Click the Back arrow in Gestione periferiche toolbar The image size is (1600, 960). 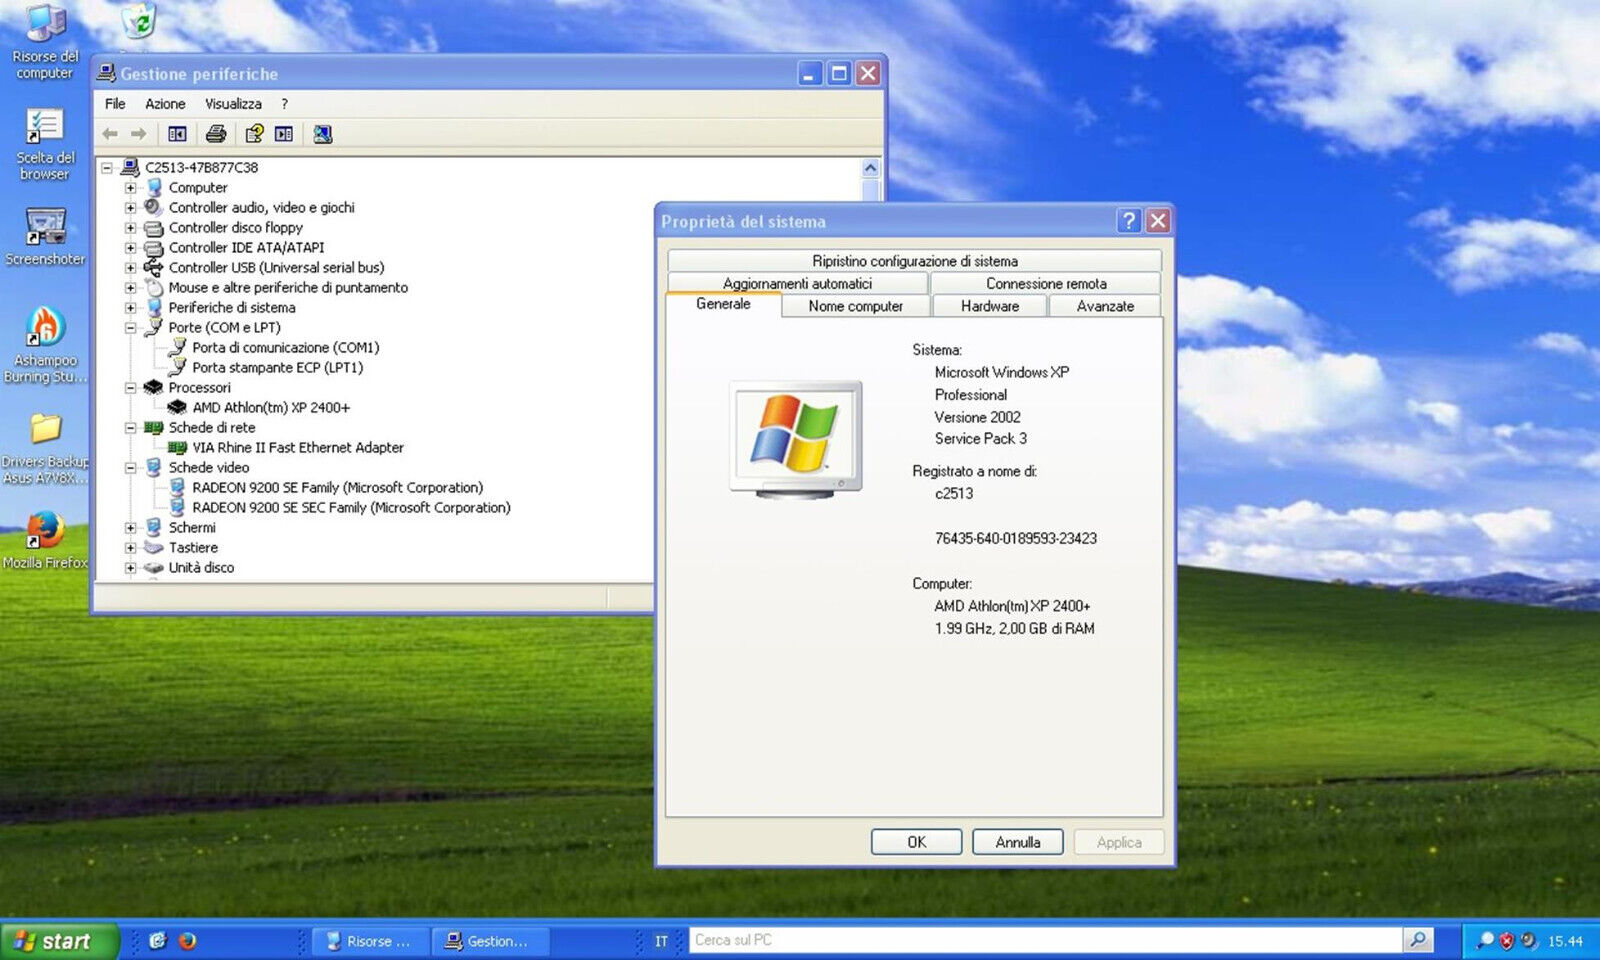110,134
